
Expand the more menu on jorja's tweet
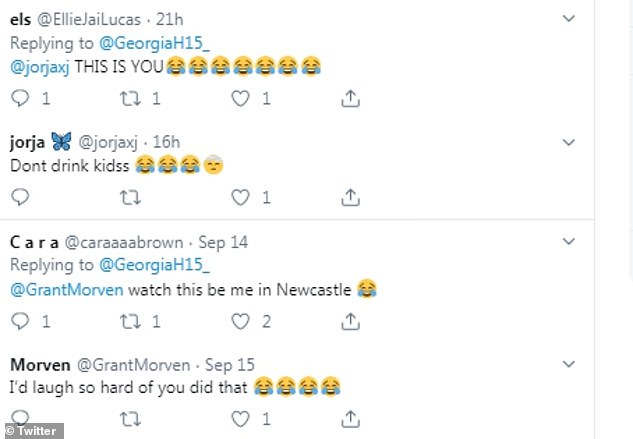point(570,142)
